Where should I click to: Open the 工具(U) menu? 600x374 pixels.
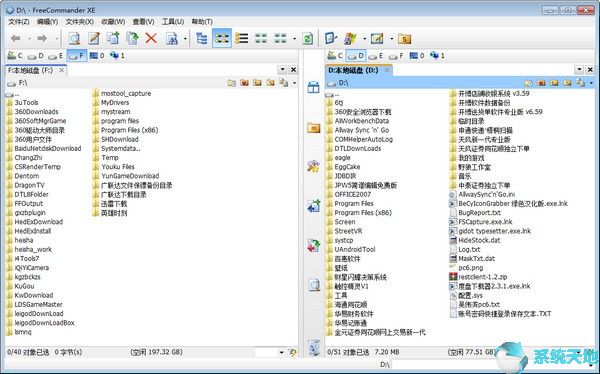pyautogui.click(x=173, y=22)
